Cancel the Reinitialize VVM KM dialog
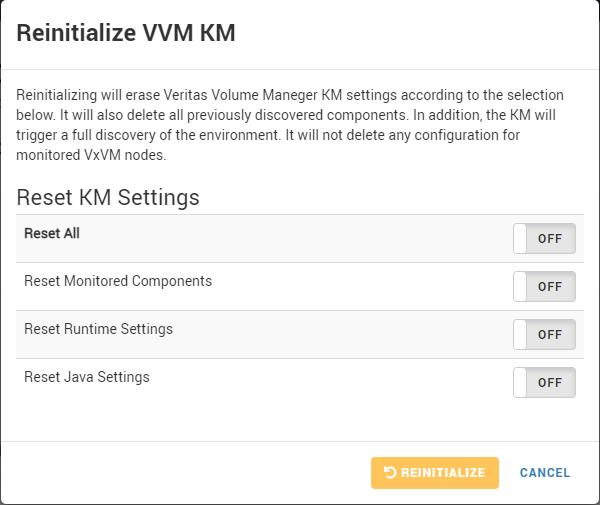Screen dimensions: 600x505 click(x=545, y=473)
